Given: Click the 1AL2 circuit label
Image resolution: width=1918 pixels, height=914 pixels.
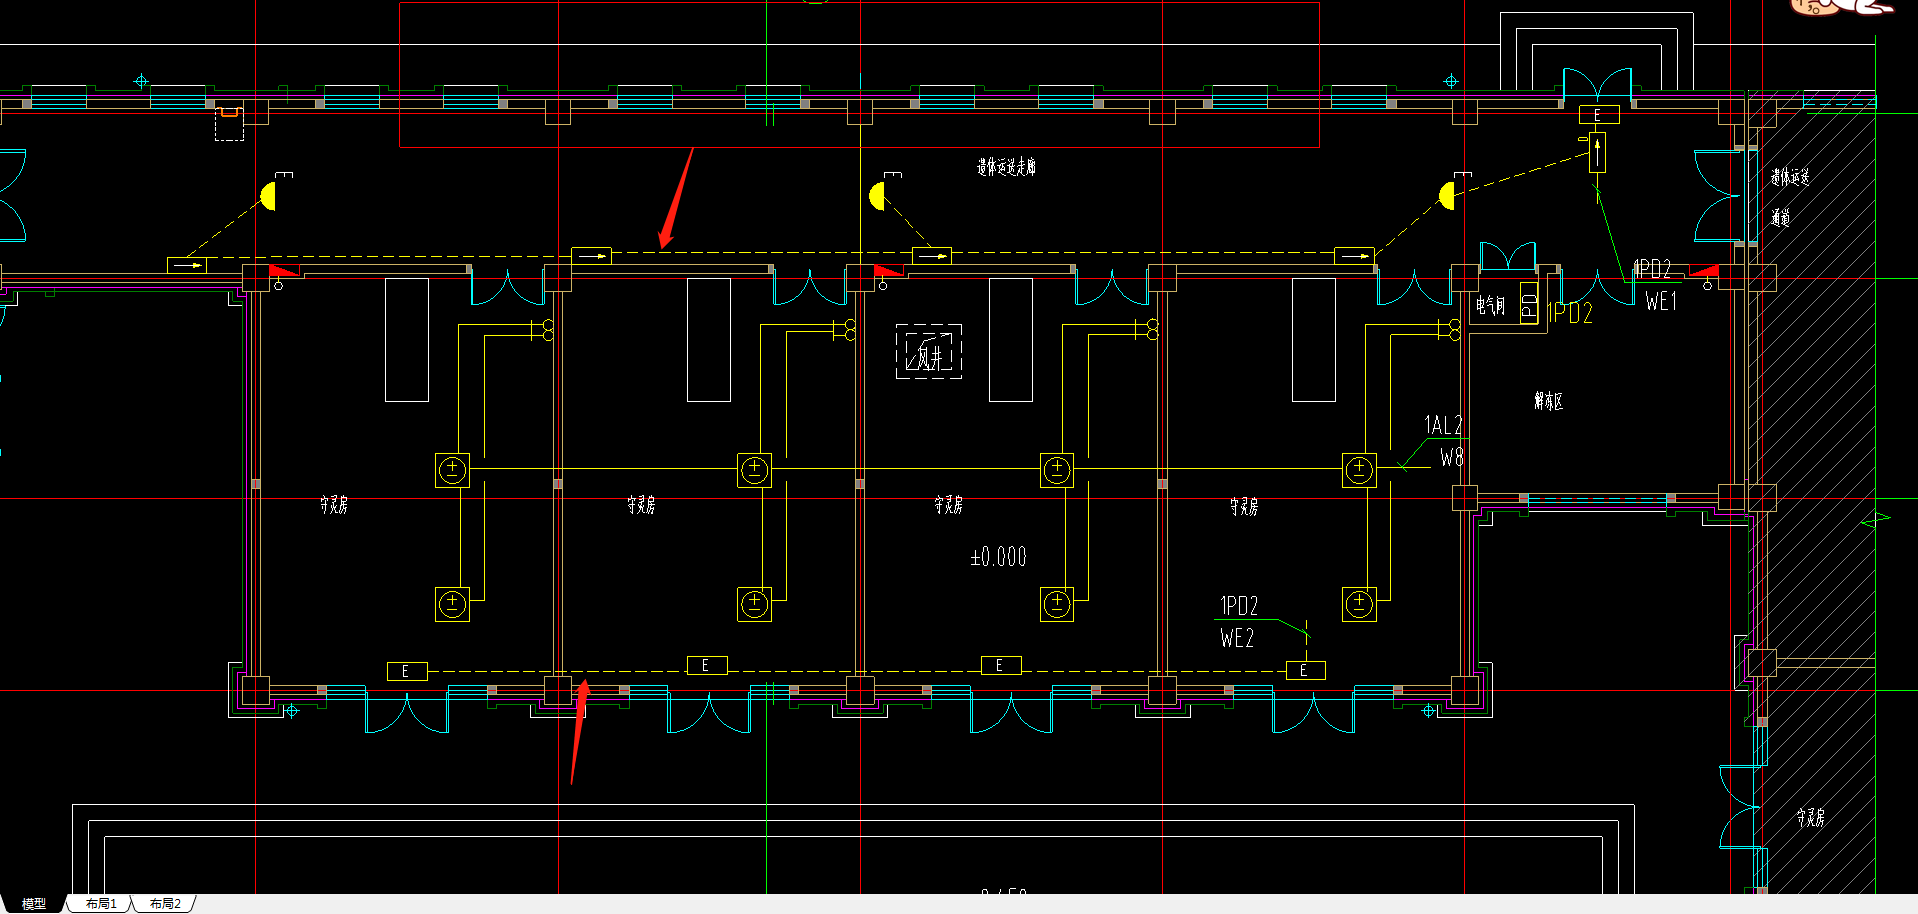Looking at the screenshot, I should 1443,425.
